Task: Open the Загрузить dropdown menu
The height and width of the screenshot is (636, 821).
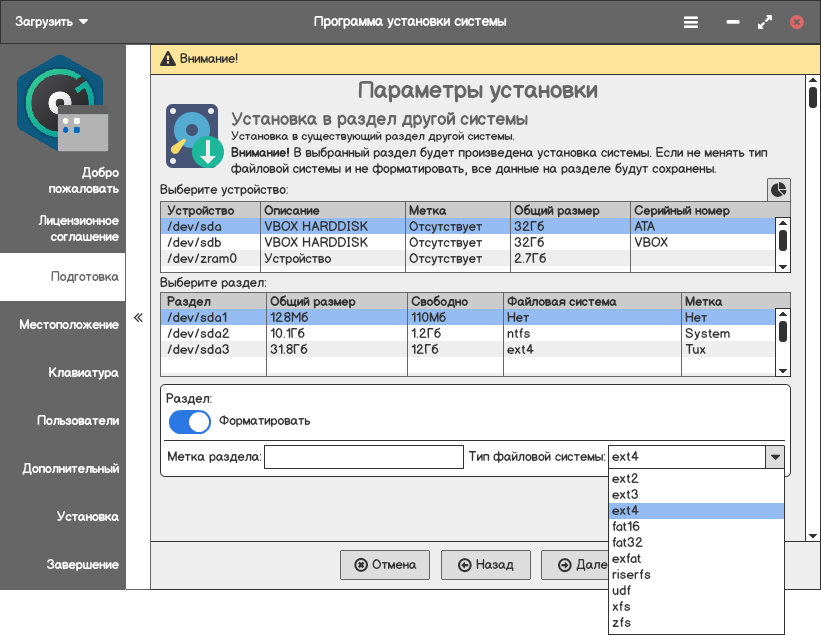Action: [52, 22]
